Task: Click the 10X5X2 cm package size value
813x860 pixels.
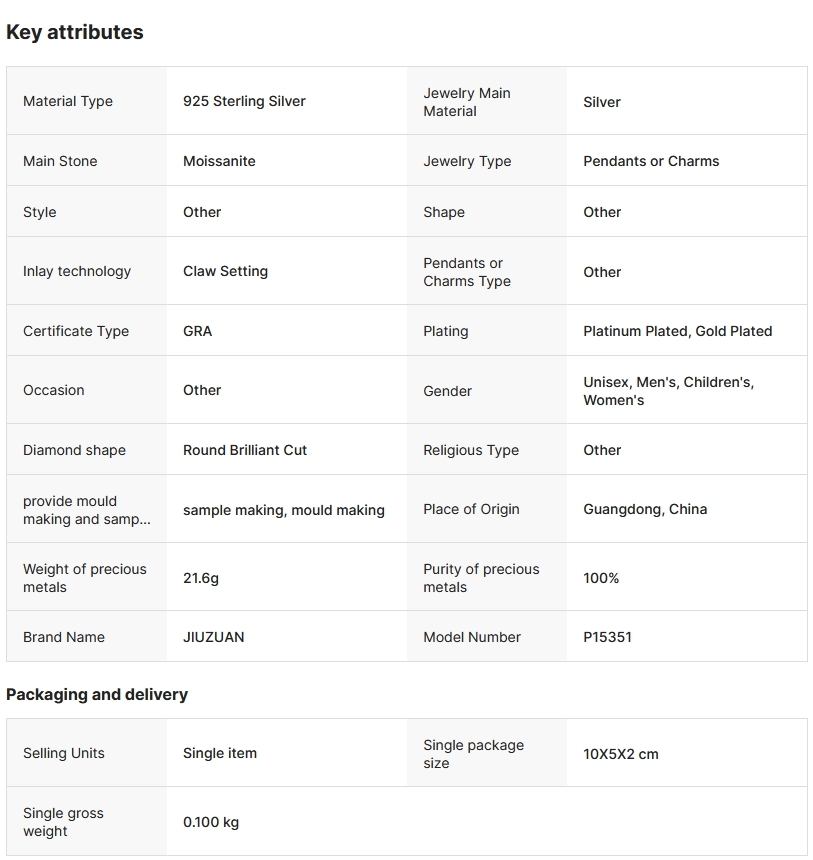Action: tap(620, 754)
